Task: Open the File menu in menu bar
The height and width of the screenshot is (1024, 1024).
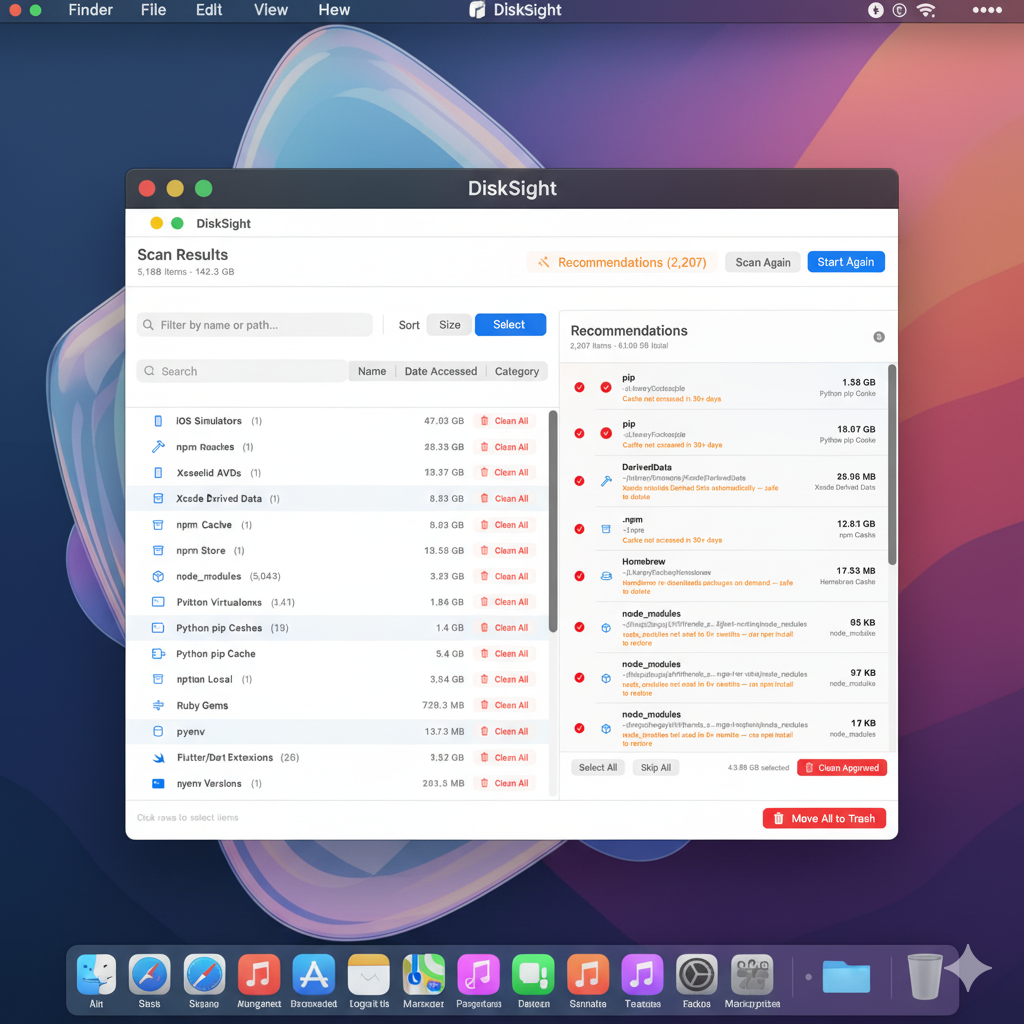Action: [153, 10]
